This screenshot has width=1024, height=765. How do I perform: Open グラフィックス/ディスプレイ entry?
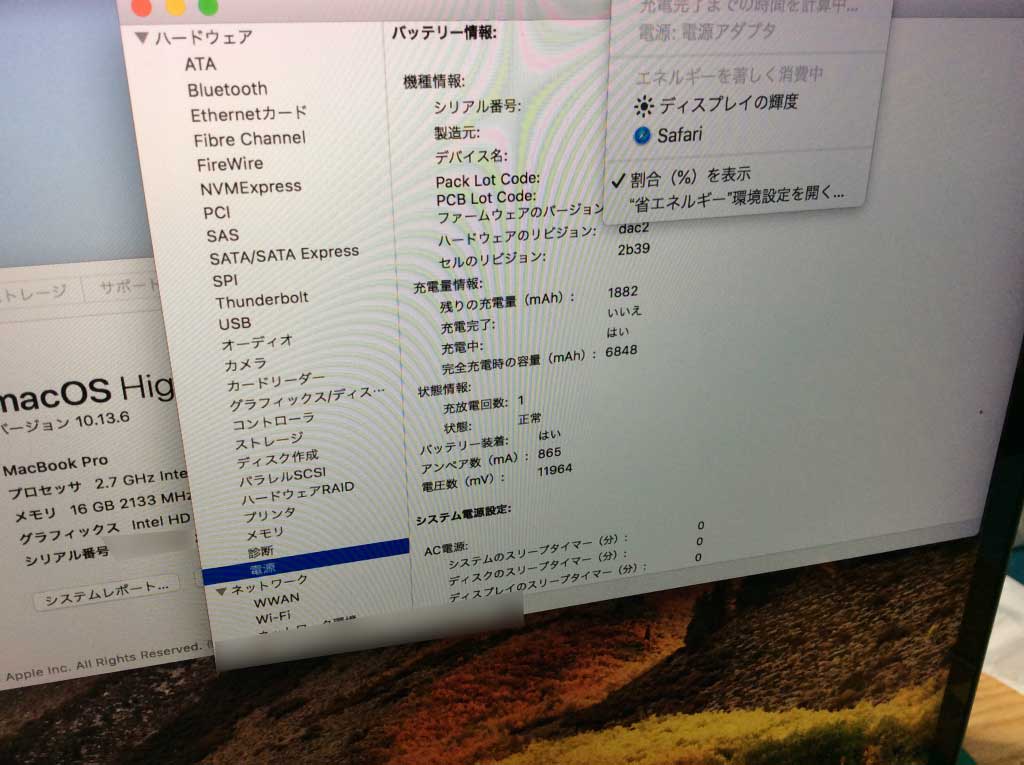(x=306, y=399)
